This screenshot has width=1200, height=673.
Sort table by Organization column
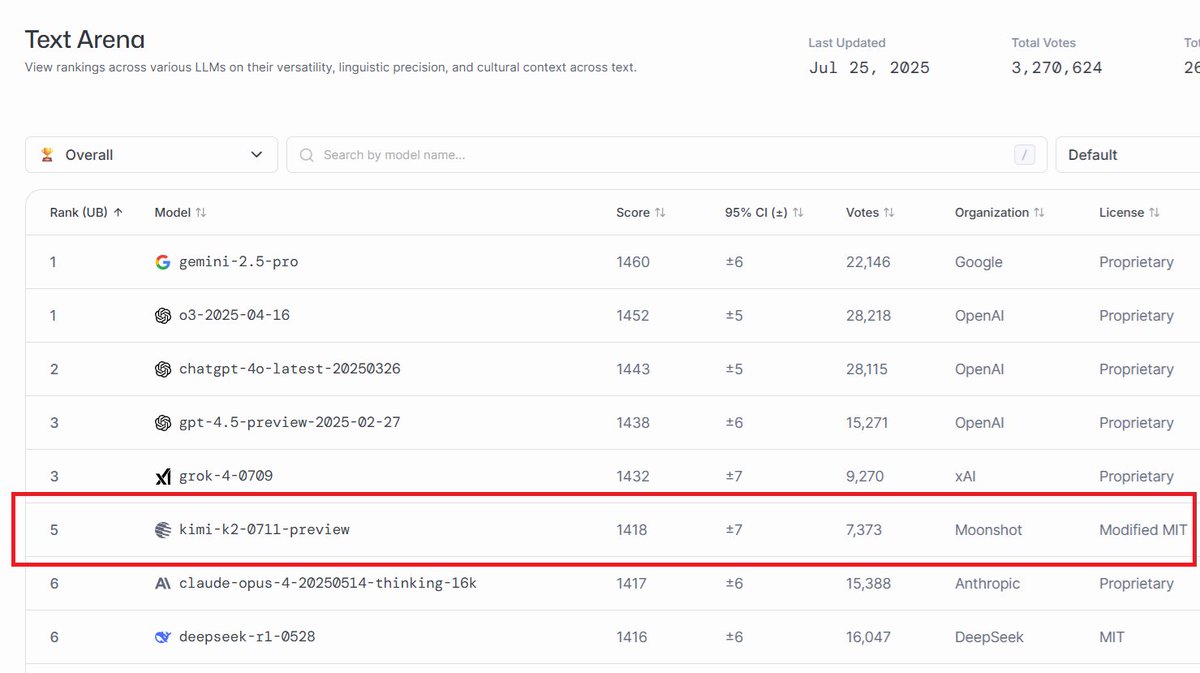click(1000, 212)
